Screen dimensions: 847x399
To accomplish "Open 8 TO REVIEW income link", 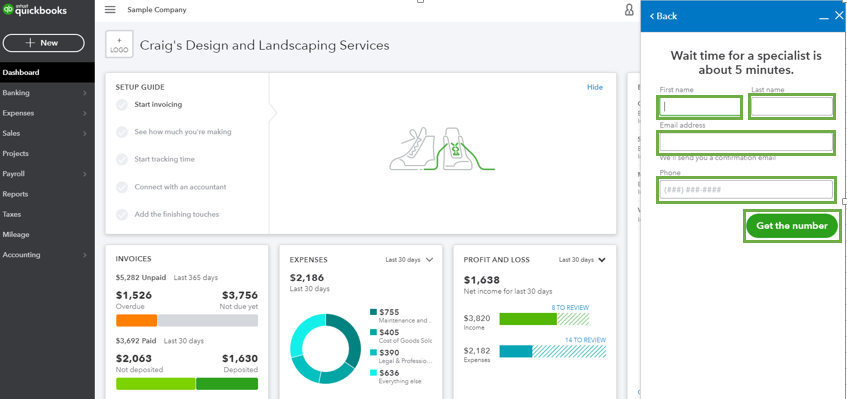I will coord(570,308).
